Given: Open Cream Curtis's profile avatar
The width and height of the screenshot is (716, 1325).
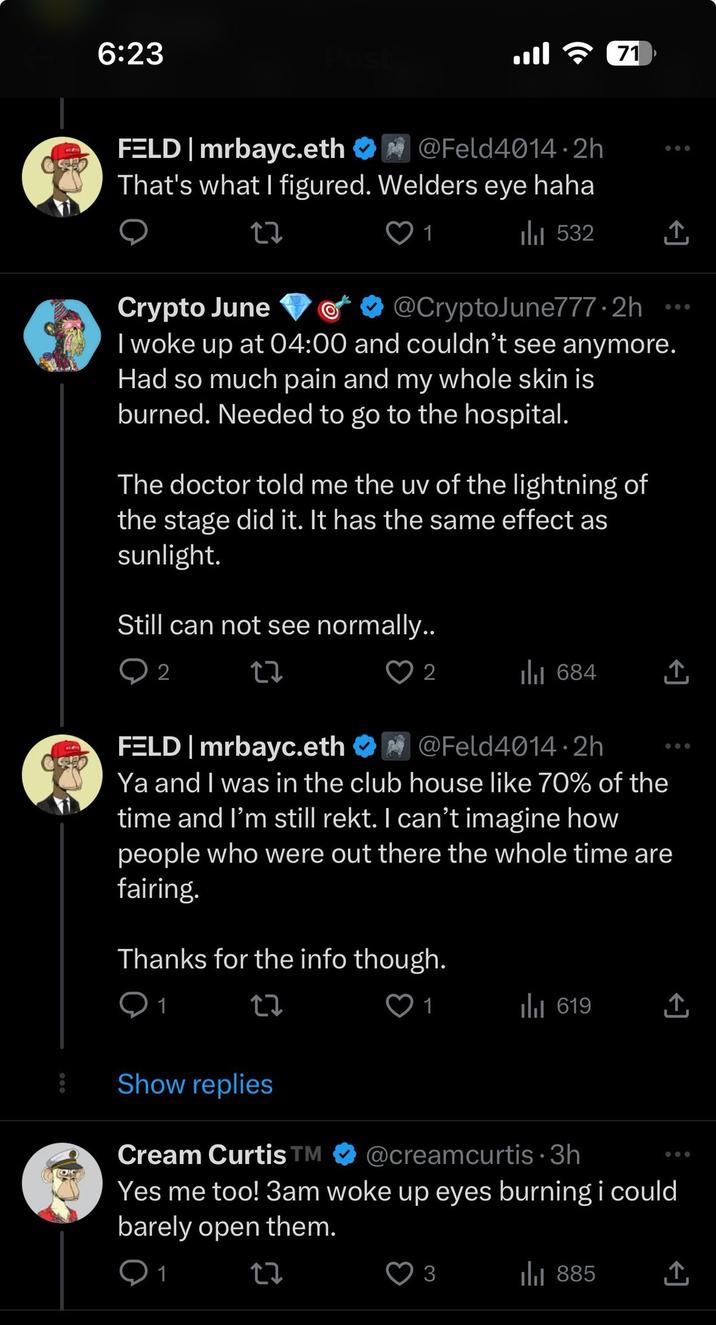Looking at the screenshot, I should tap(62, 1183).
